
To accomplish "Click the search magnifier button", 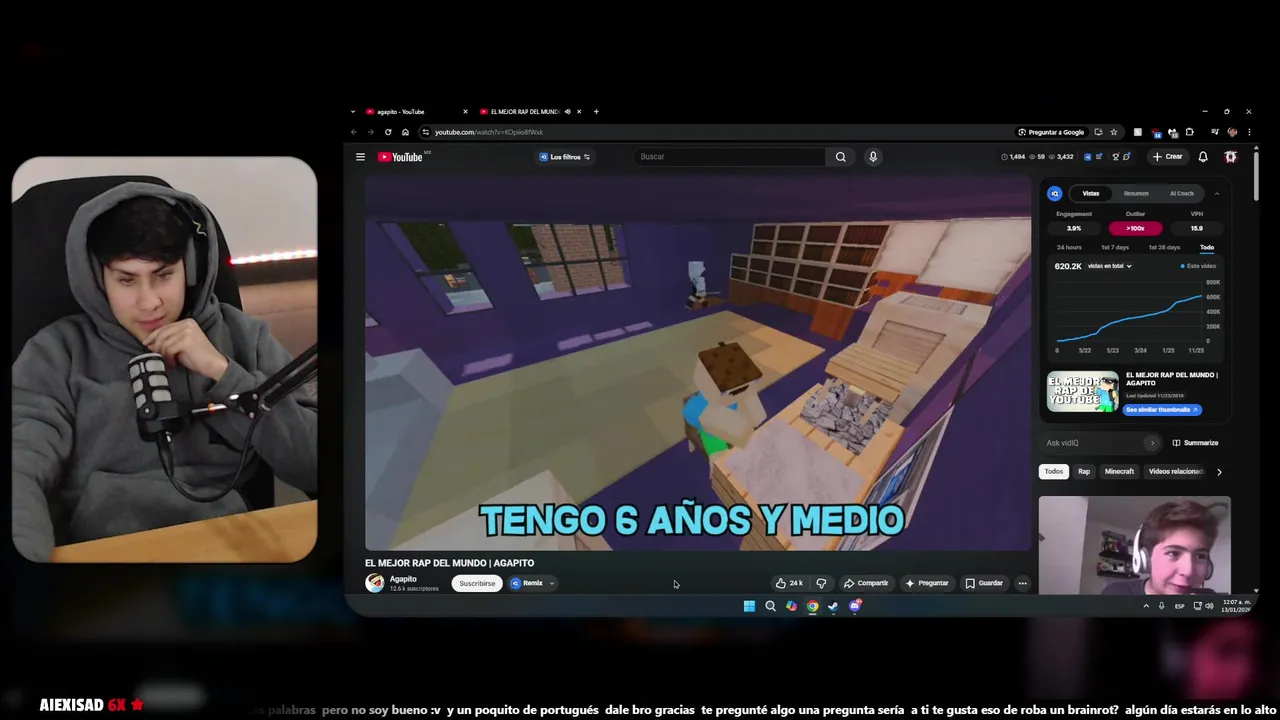I will [x=840, y=157].
